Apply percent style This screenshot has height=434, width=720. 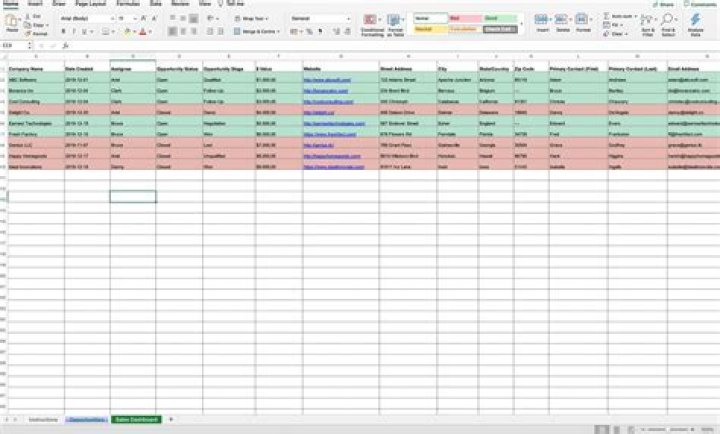(x=309, y=32)
